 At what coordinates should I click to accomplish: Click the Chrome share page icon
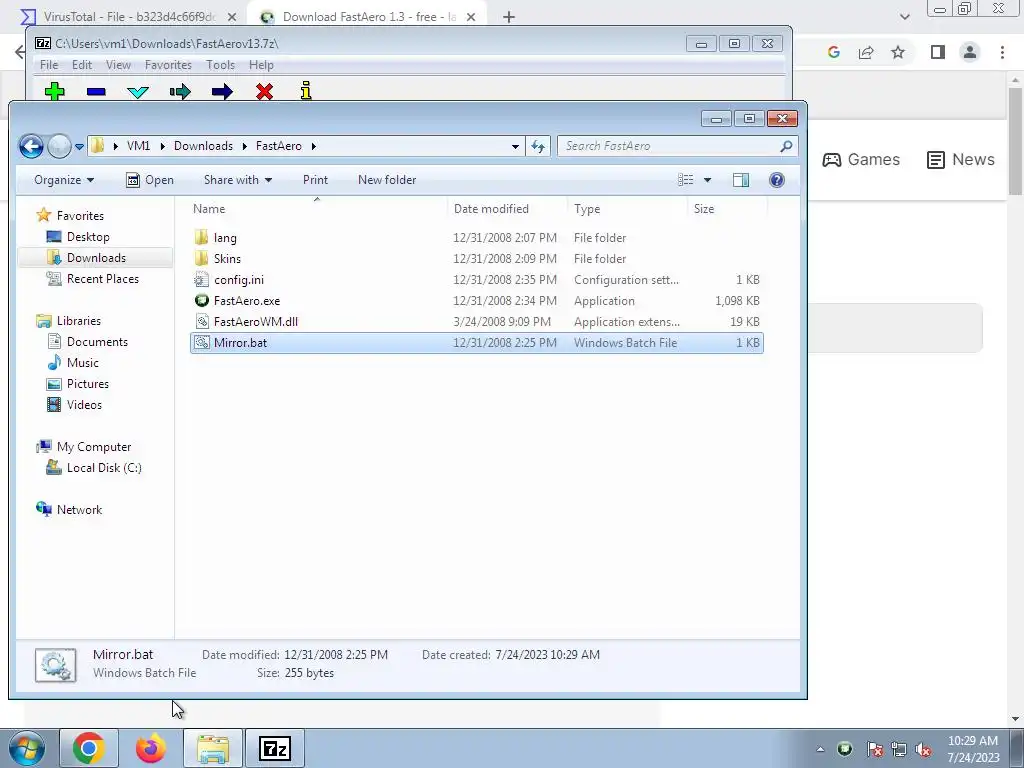pyautogui.click(x=866, y=52)
